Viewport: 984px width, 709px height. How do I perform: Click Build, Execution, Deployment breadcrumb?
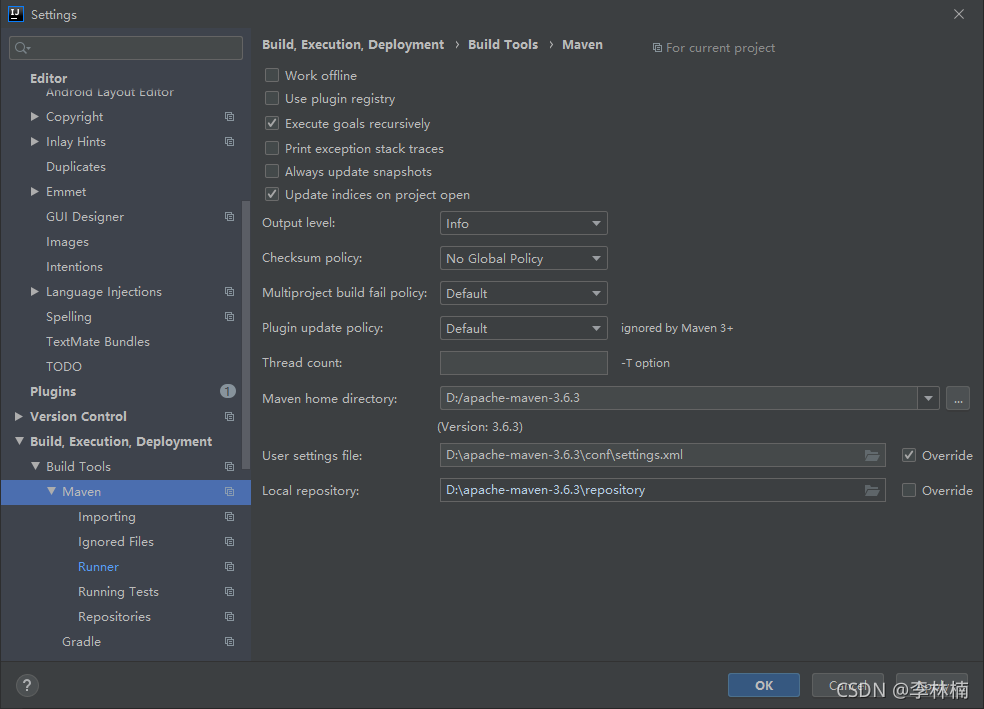pos(353,45)
